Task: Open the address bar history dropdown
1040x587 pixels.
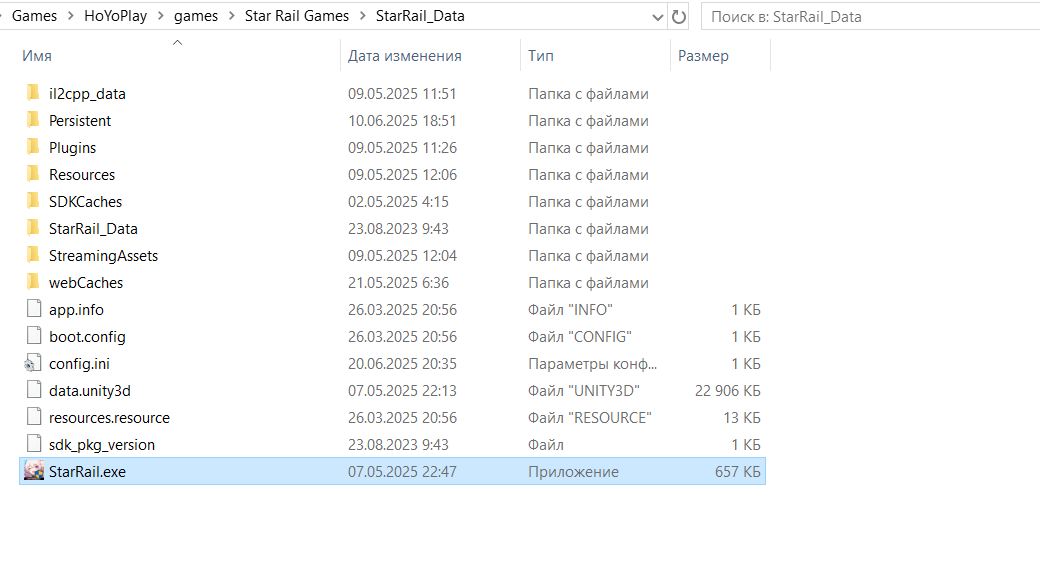Action: tap(657, 17)
